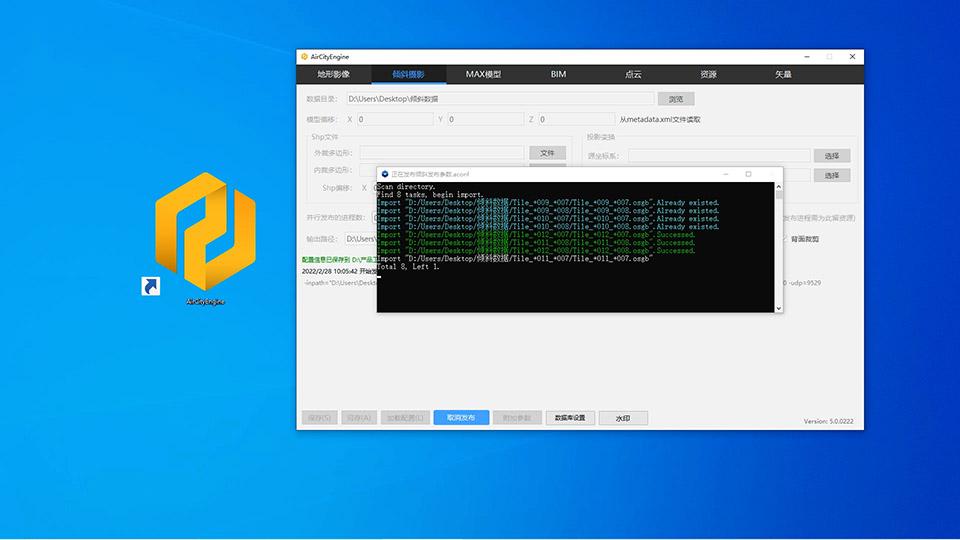Click the Tile_+012_+007.osgb Successed line
960x540 pixels.
click(536, 234)
